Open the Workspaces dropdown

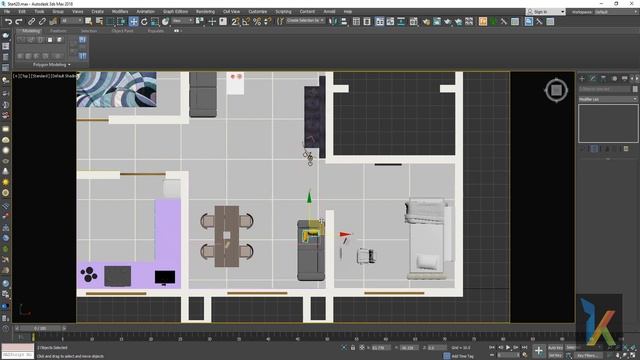click(616, 12)
